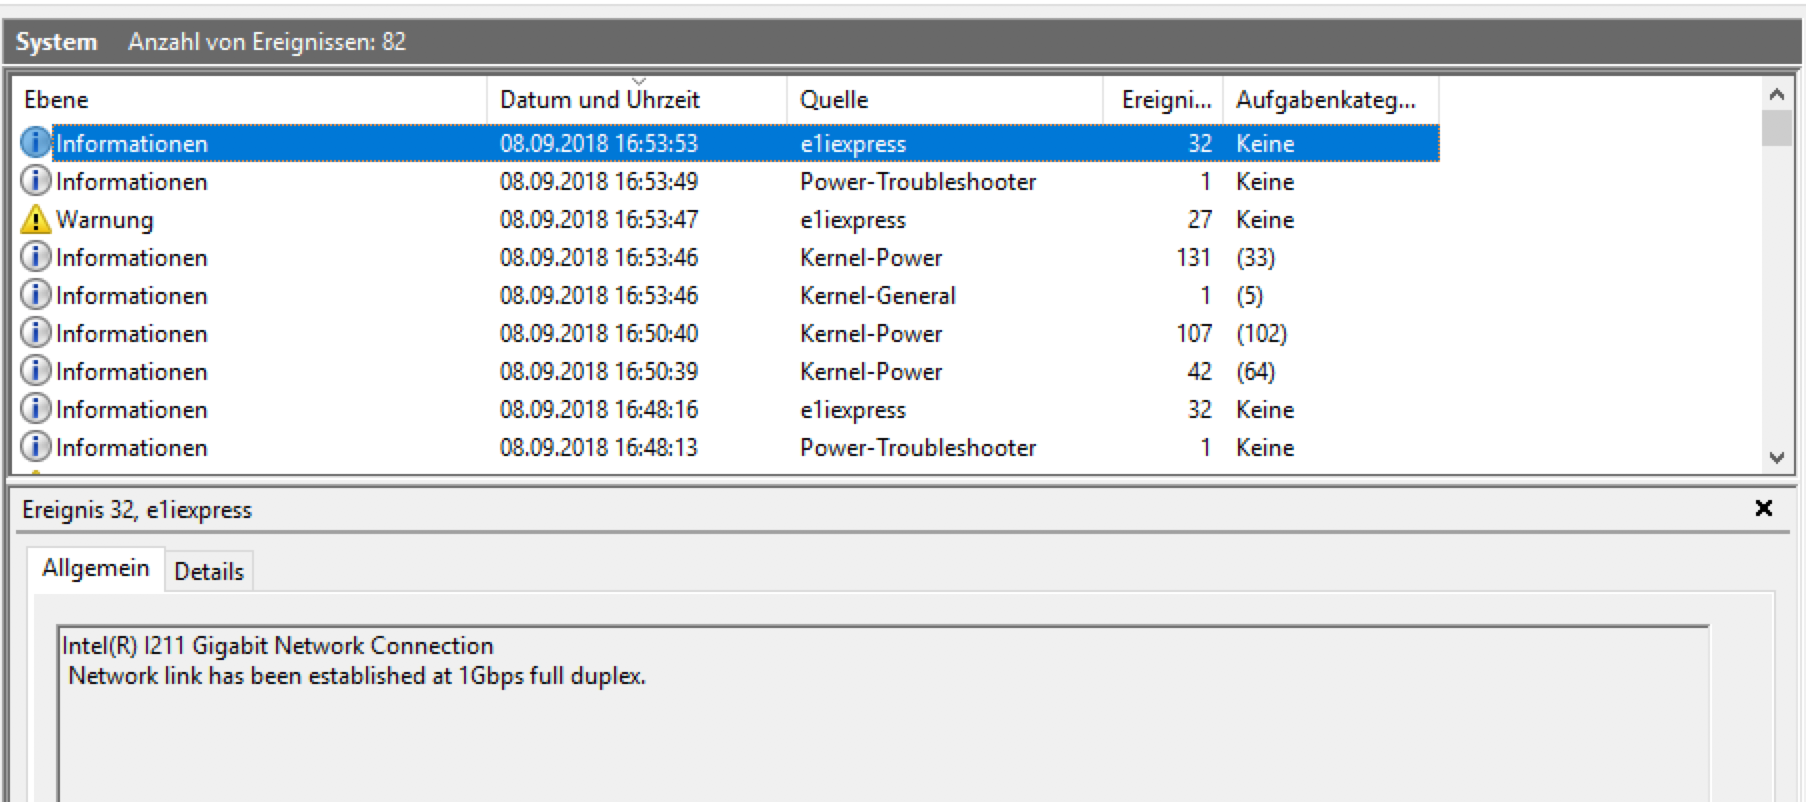
Task: Sort by Ebene column header
Action: [249, 99]
